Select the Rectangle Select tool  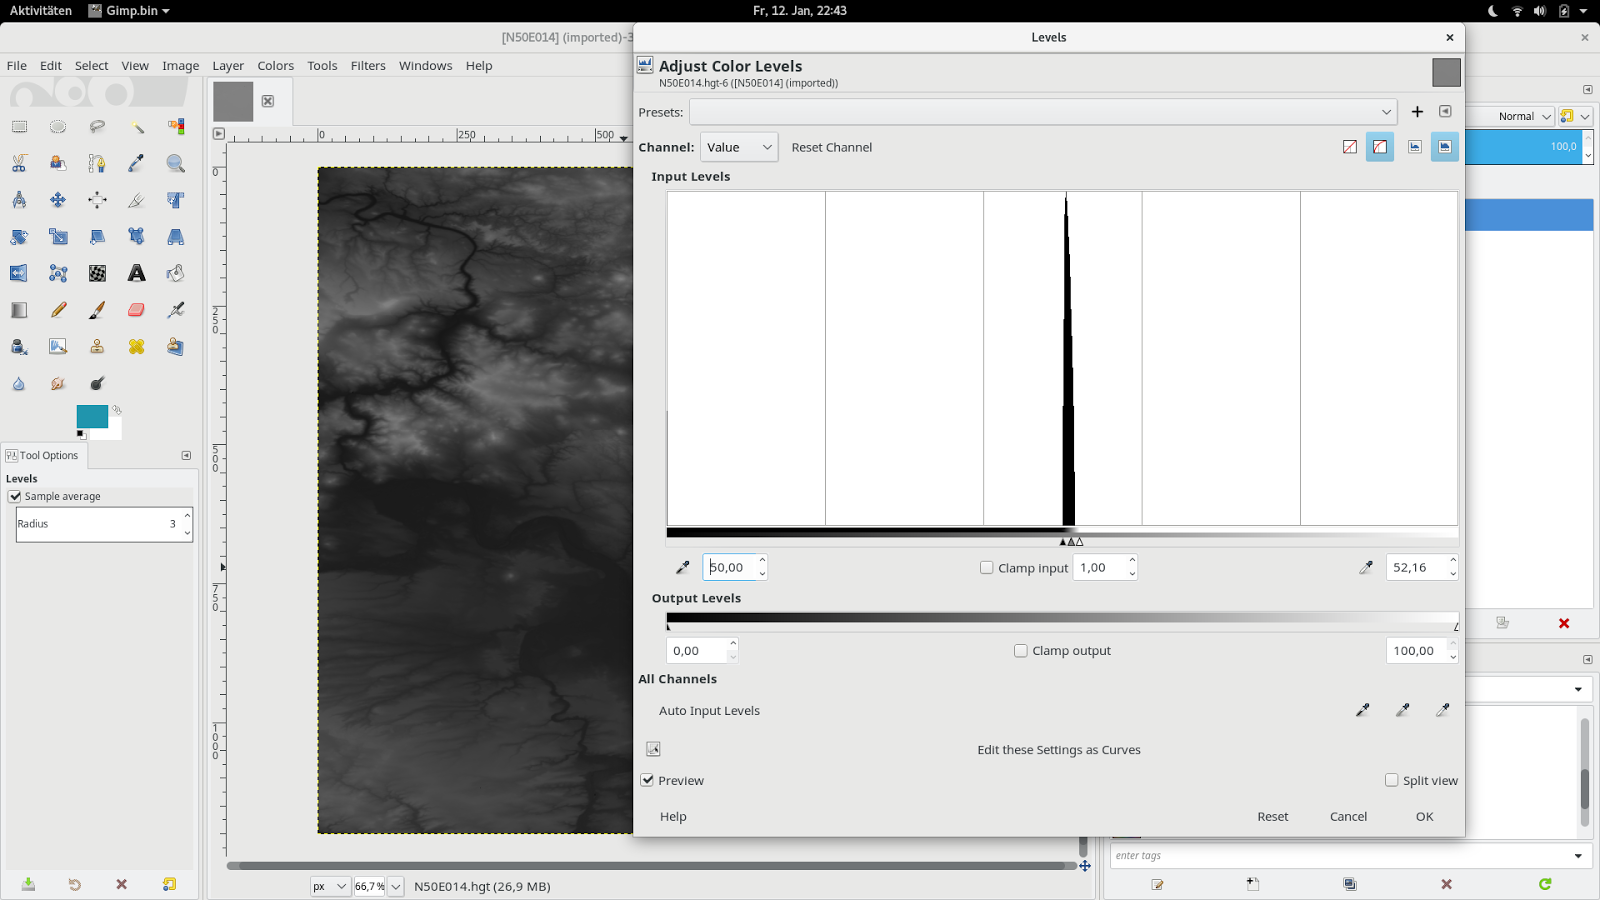click(x=19, y=127)
